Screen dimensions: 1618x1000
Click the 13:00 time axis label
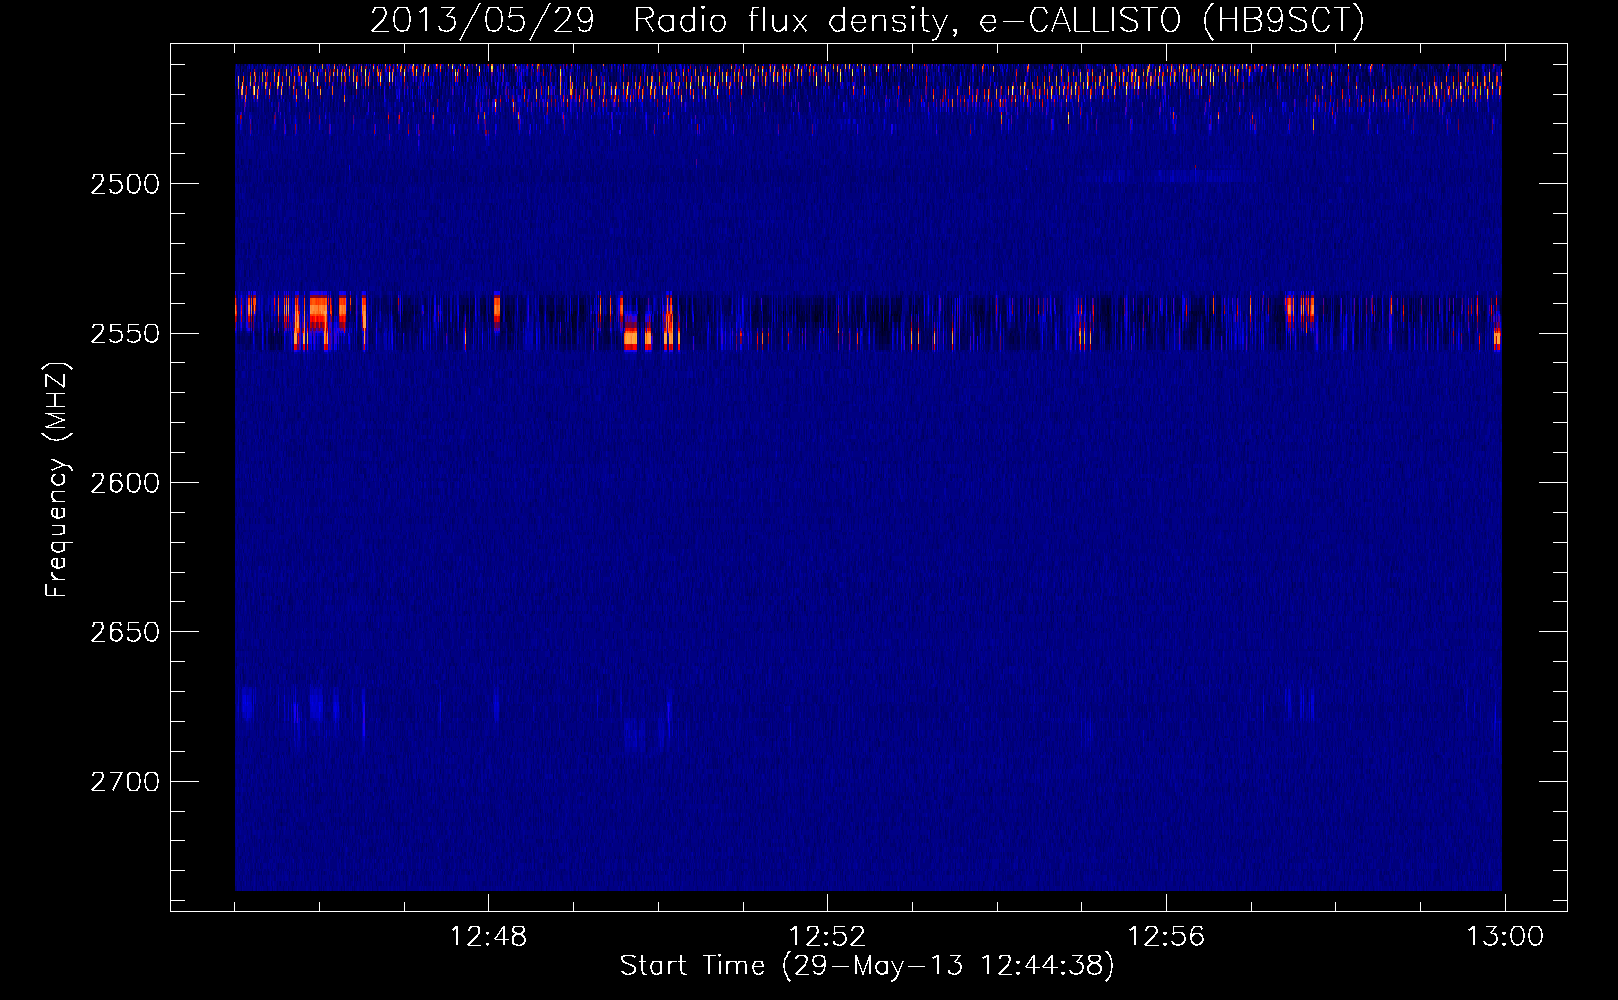(1505, 937)
